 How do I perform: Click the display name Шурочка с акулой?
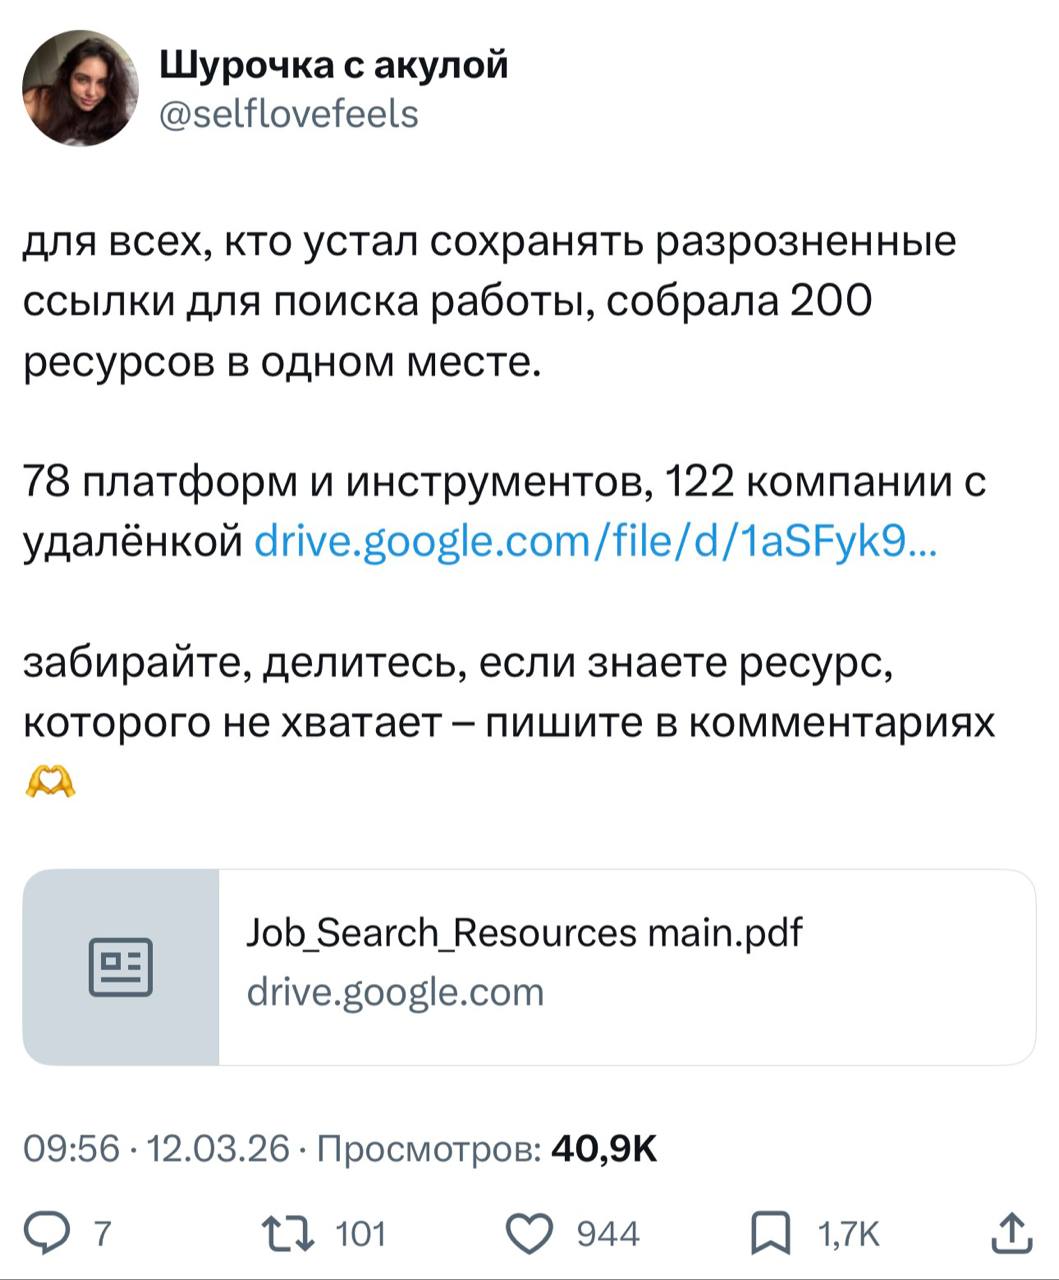(334, 65)
